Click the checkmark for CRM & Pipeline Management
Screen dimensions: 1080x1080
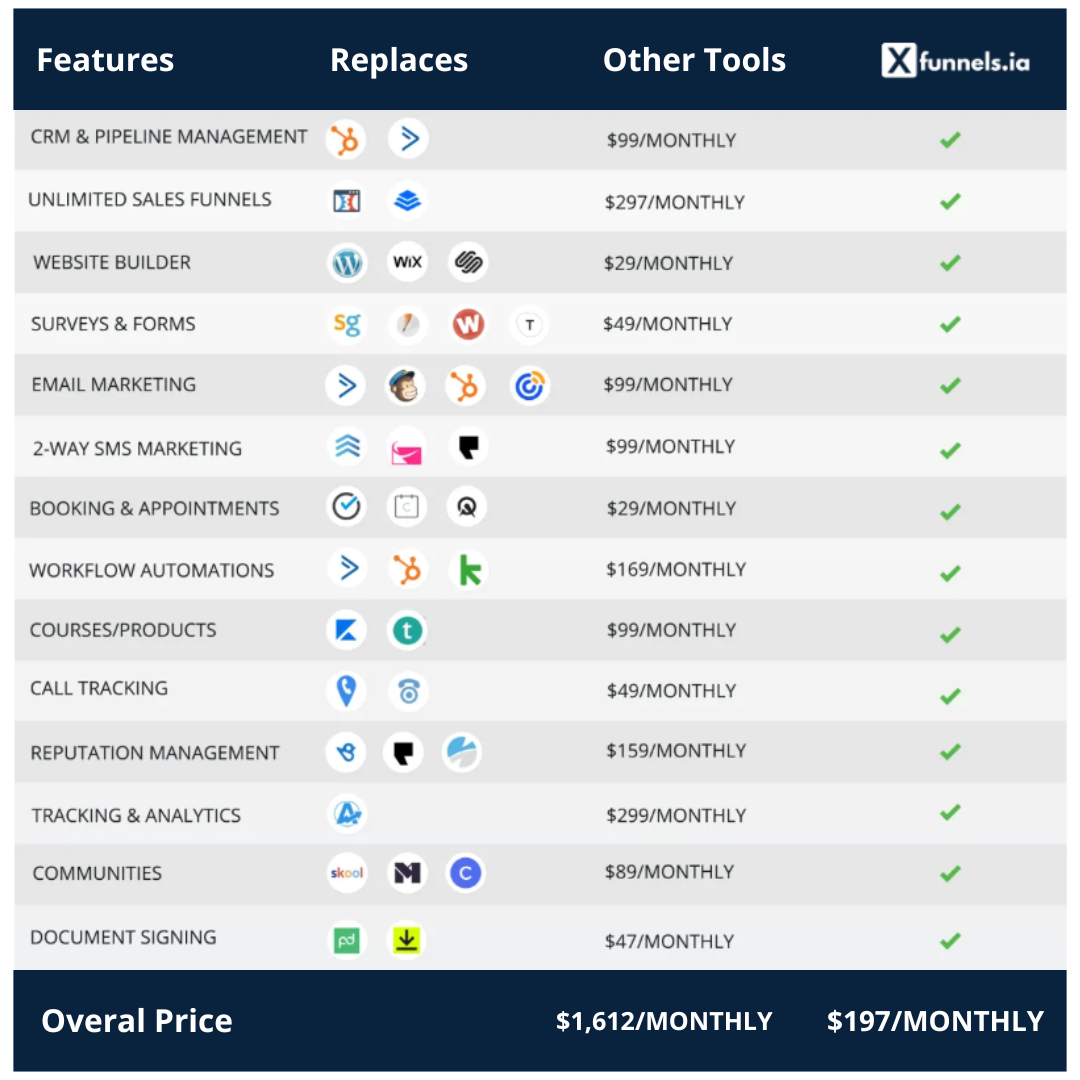click(x=950, y=140)
